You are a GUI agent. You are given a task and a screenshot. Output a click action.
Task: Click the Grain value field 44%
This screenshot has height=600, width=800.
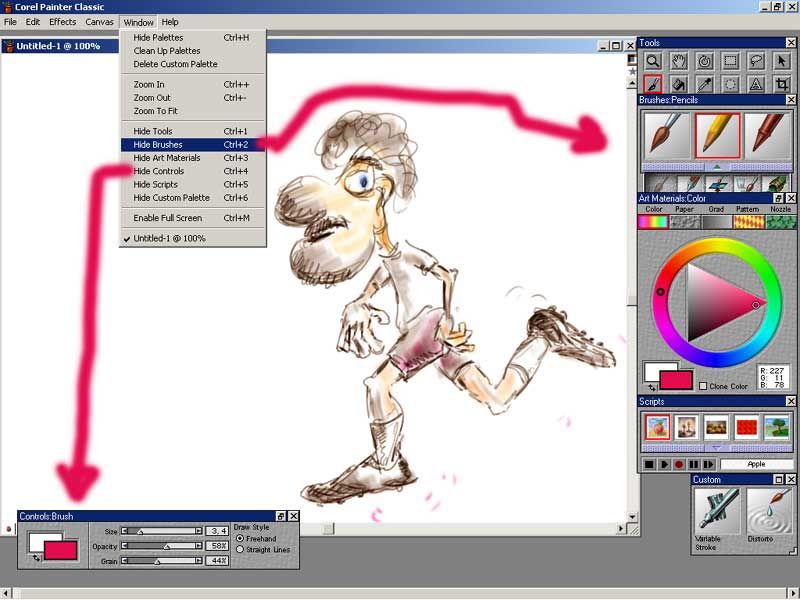(x=217, y=561)
